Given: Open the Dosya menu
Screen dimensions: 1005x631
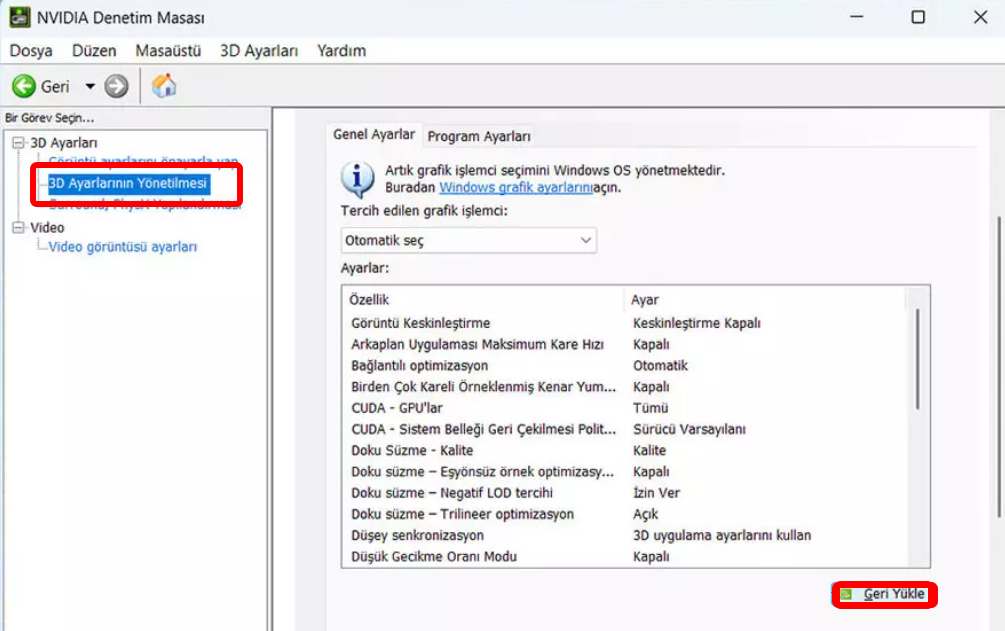Looking at the screenshot, I should coord(31,50).
